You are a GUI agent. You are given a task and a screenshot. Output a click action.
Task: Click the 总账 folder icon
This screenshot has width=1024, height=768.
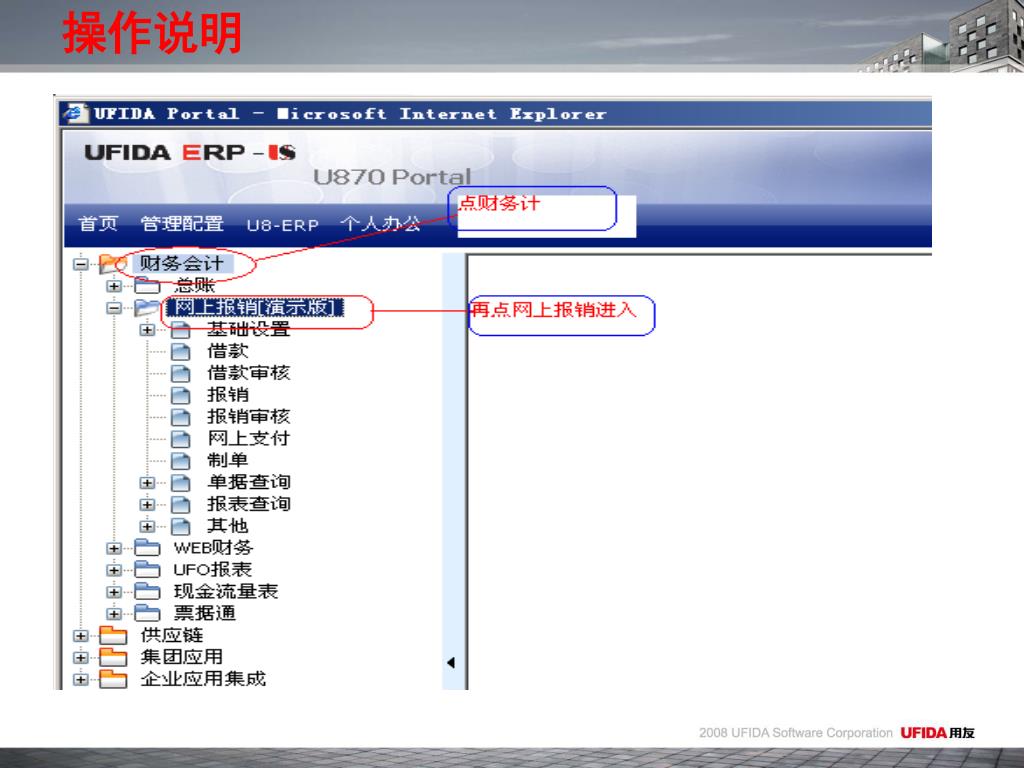coord(147,285)
